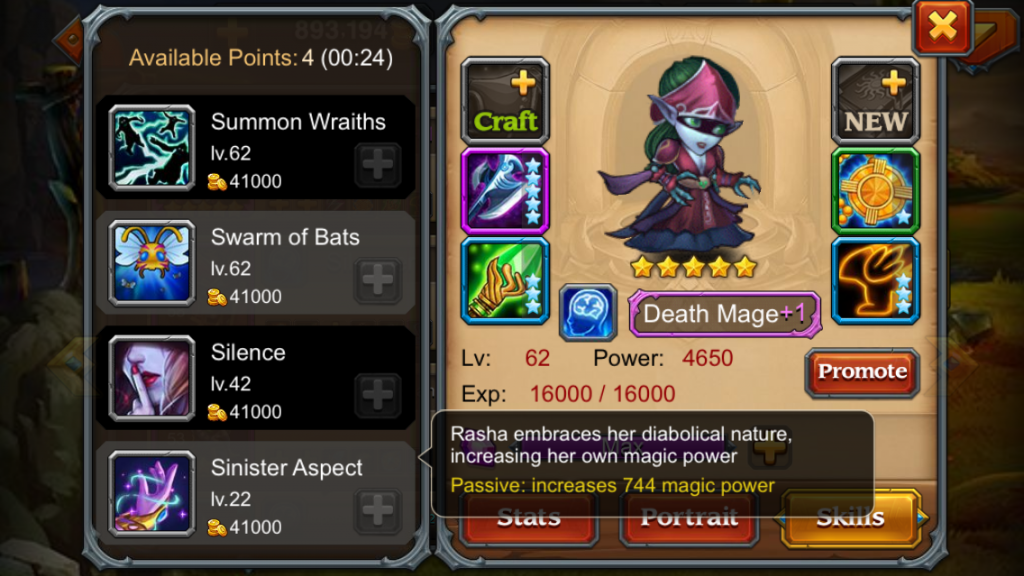
Task: Tap the Silence skill portrait icon
Action: [152, 378]
